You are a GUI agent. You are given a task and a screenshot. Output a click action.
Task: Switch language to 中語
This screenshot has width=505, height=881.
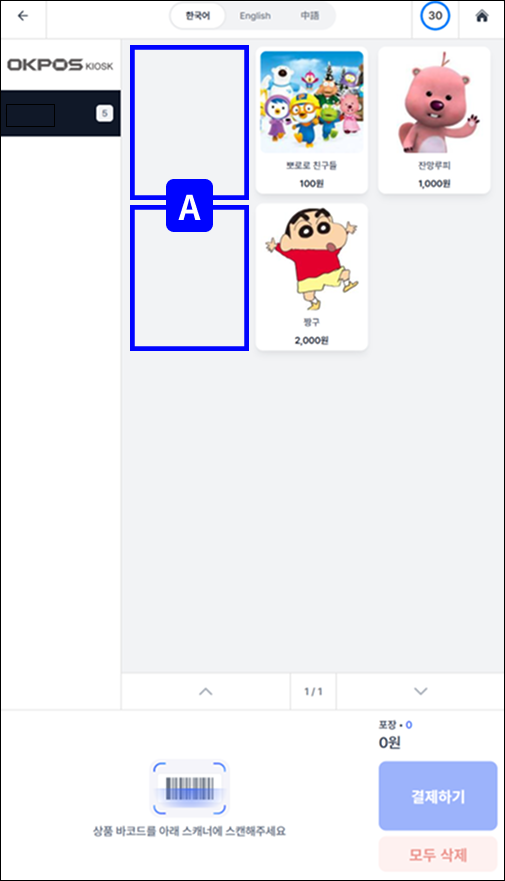coord(310,16)
